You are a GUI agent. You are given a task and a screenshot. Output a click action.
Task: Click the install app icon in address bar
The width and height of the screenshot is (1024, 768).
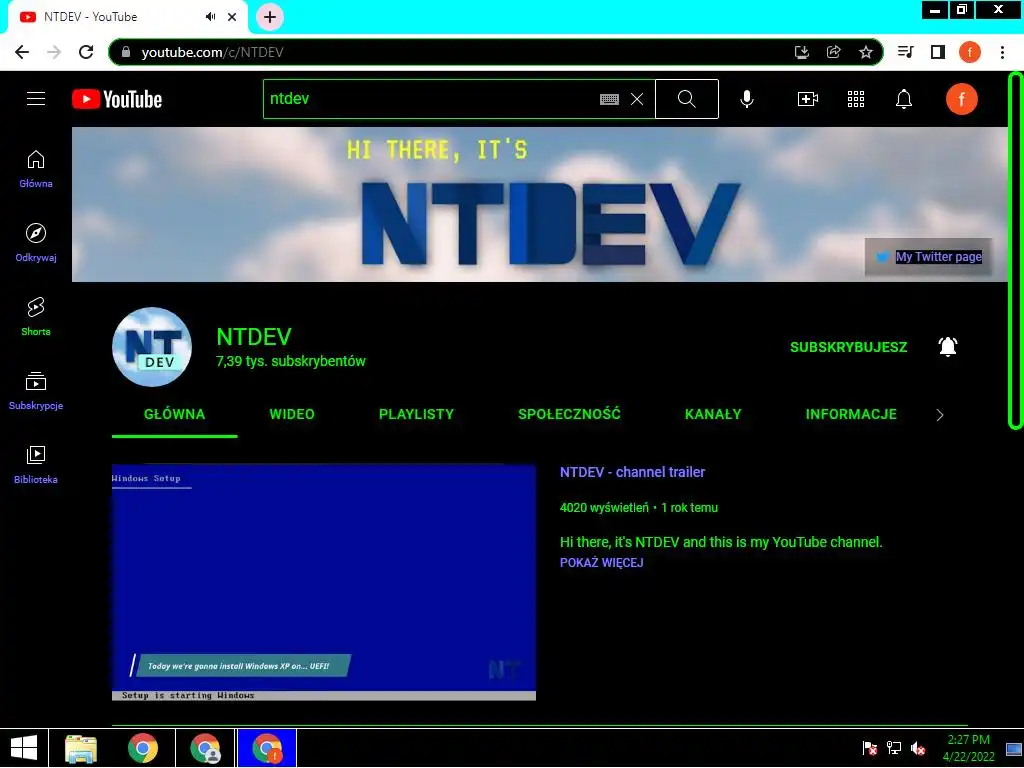click(802, 52)
